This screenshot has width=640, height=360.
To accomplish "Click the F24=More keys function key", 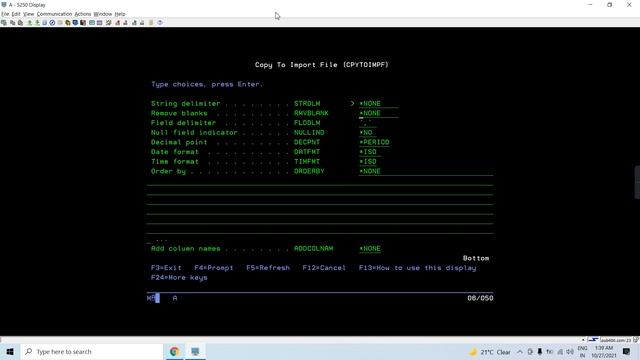I will 179,278.
